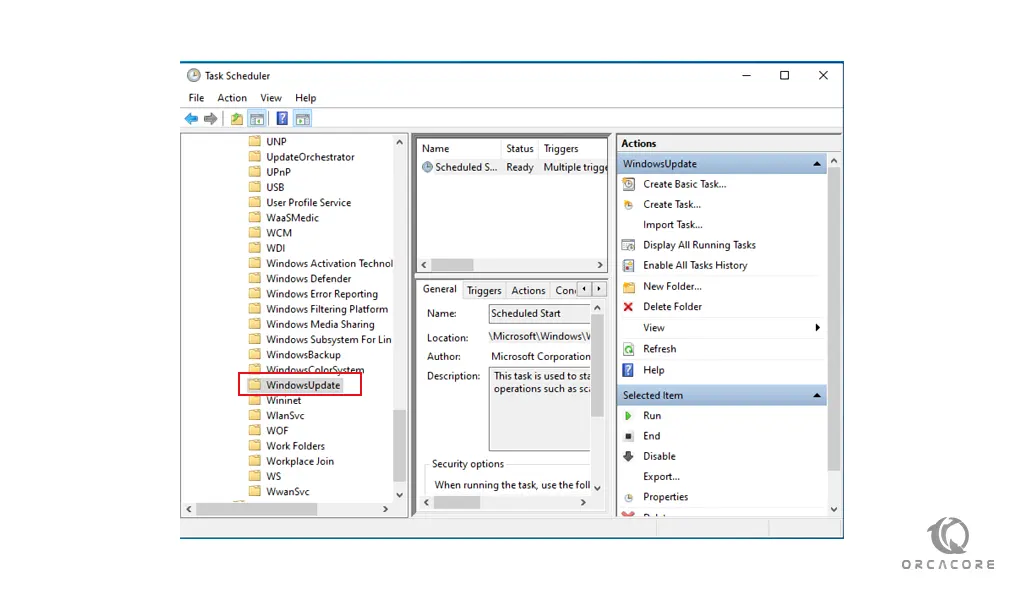Click the forward arrow in the toolbar
This screenshot has width=1024, height=600.
(210, 119)
